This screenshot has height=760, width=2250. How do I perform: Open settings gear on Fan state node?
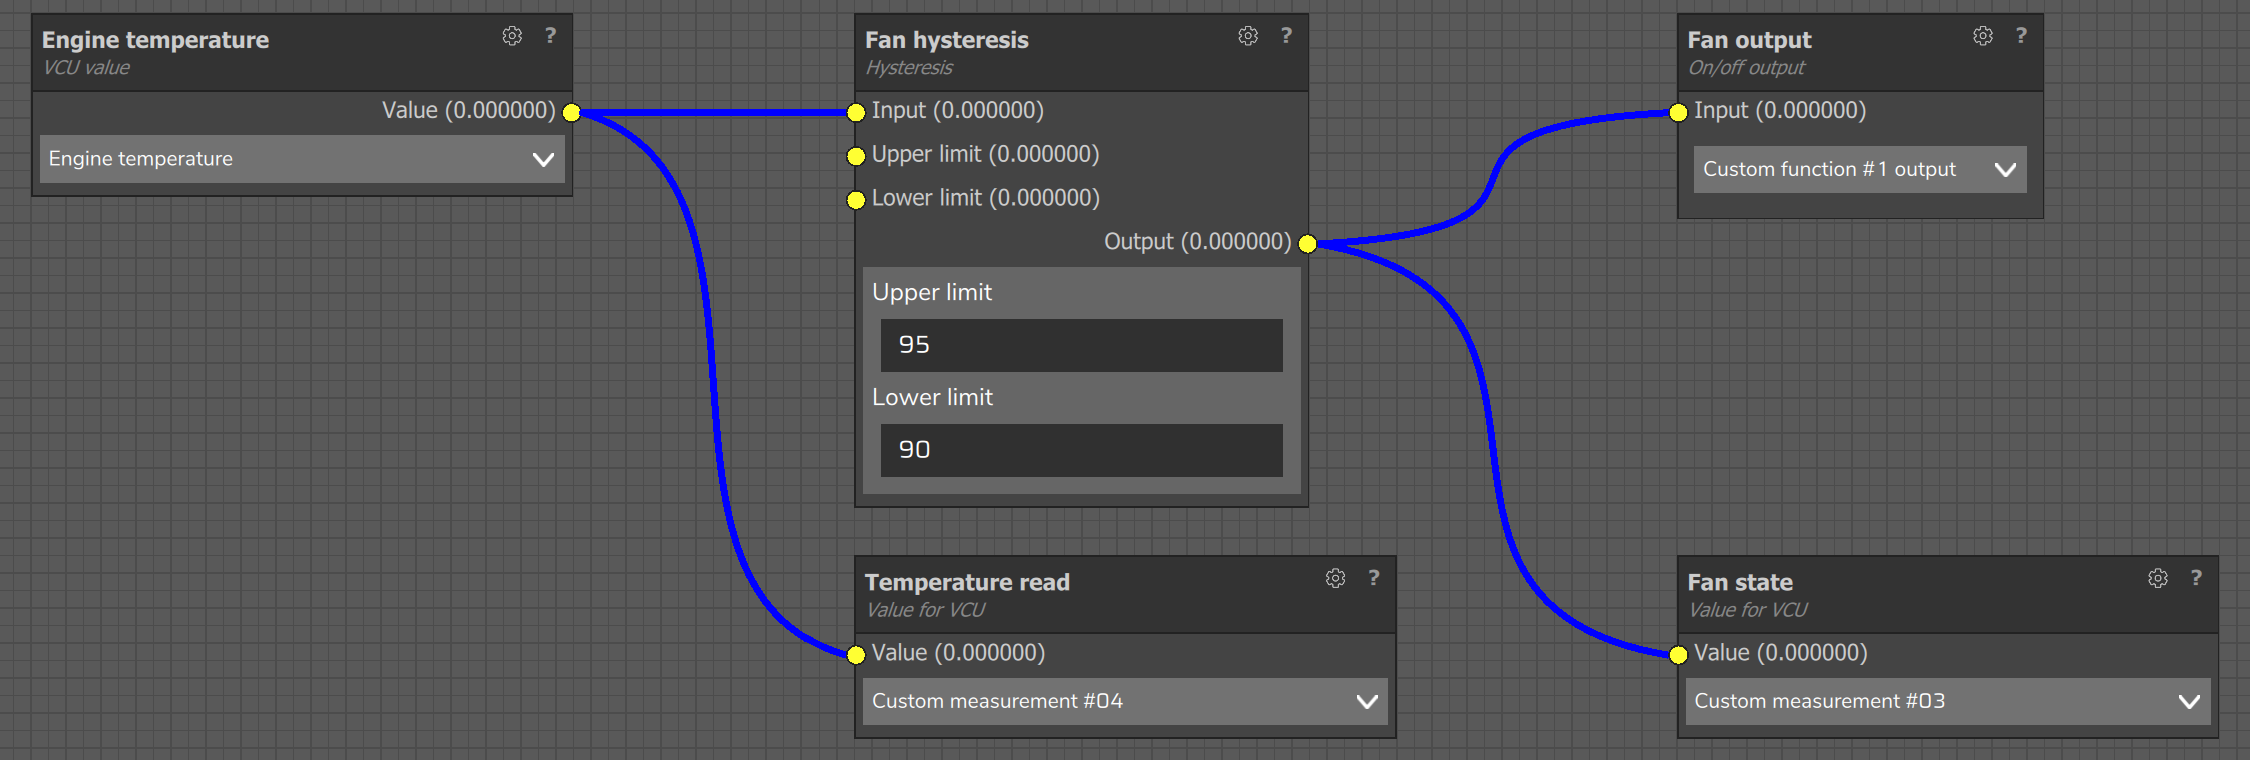(x=2158, y=578)
